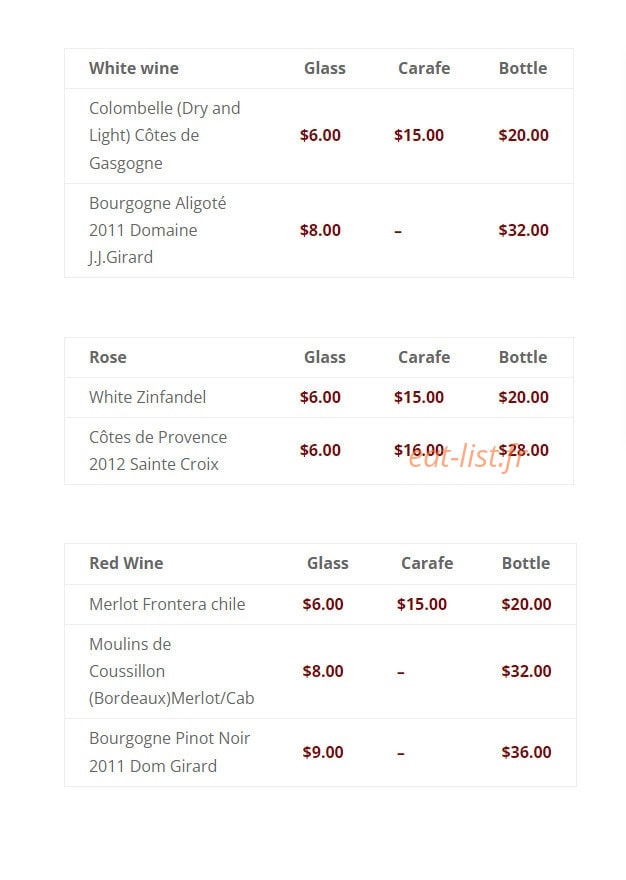Select Moulins de Coussillon Bordeaux Merlot/Cab entry
The width and height of the screenshot is (626, 880).
(172, 671)
